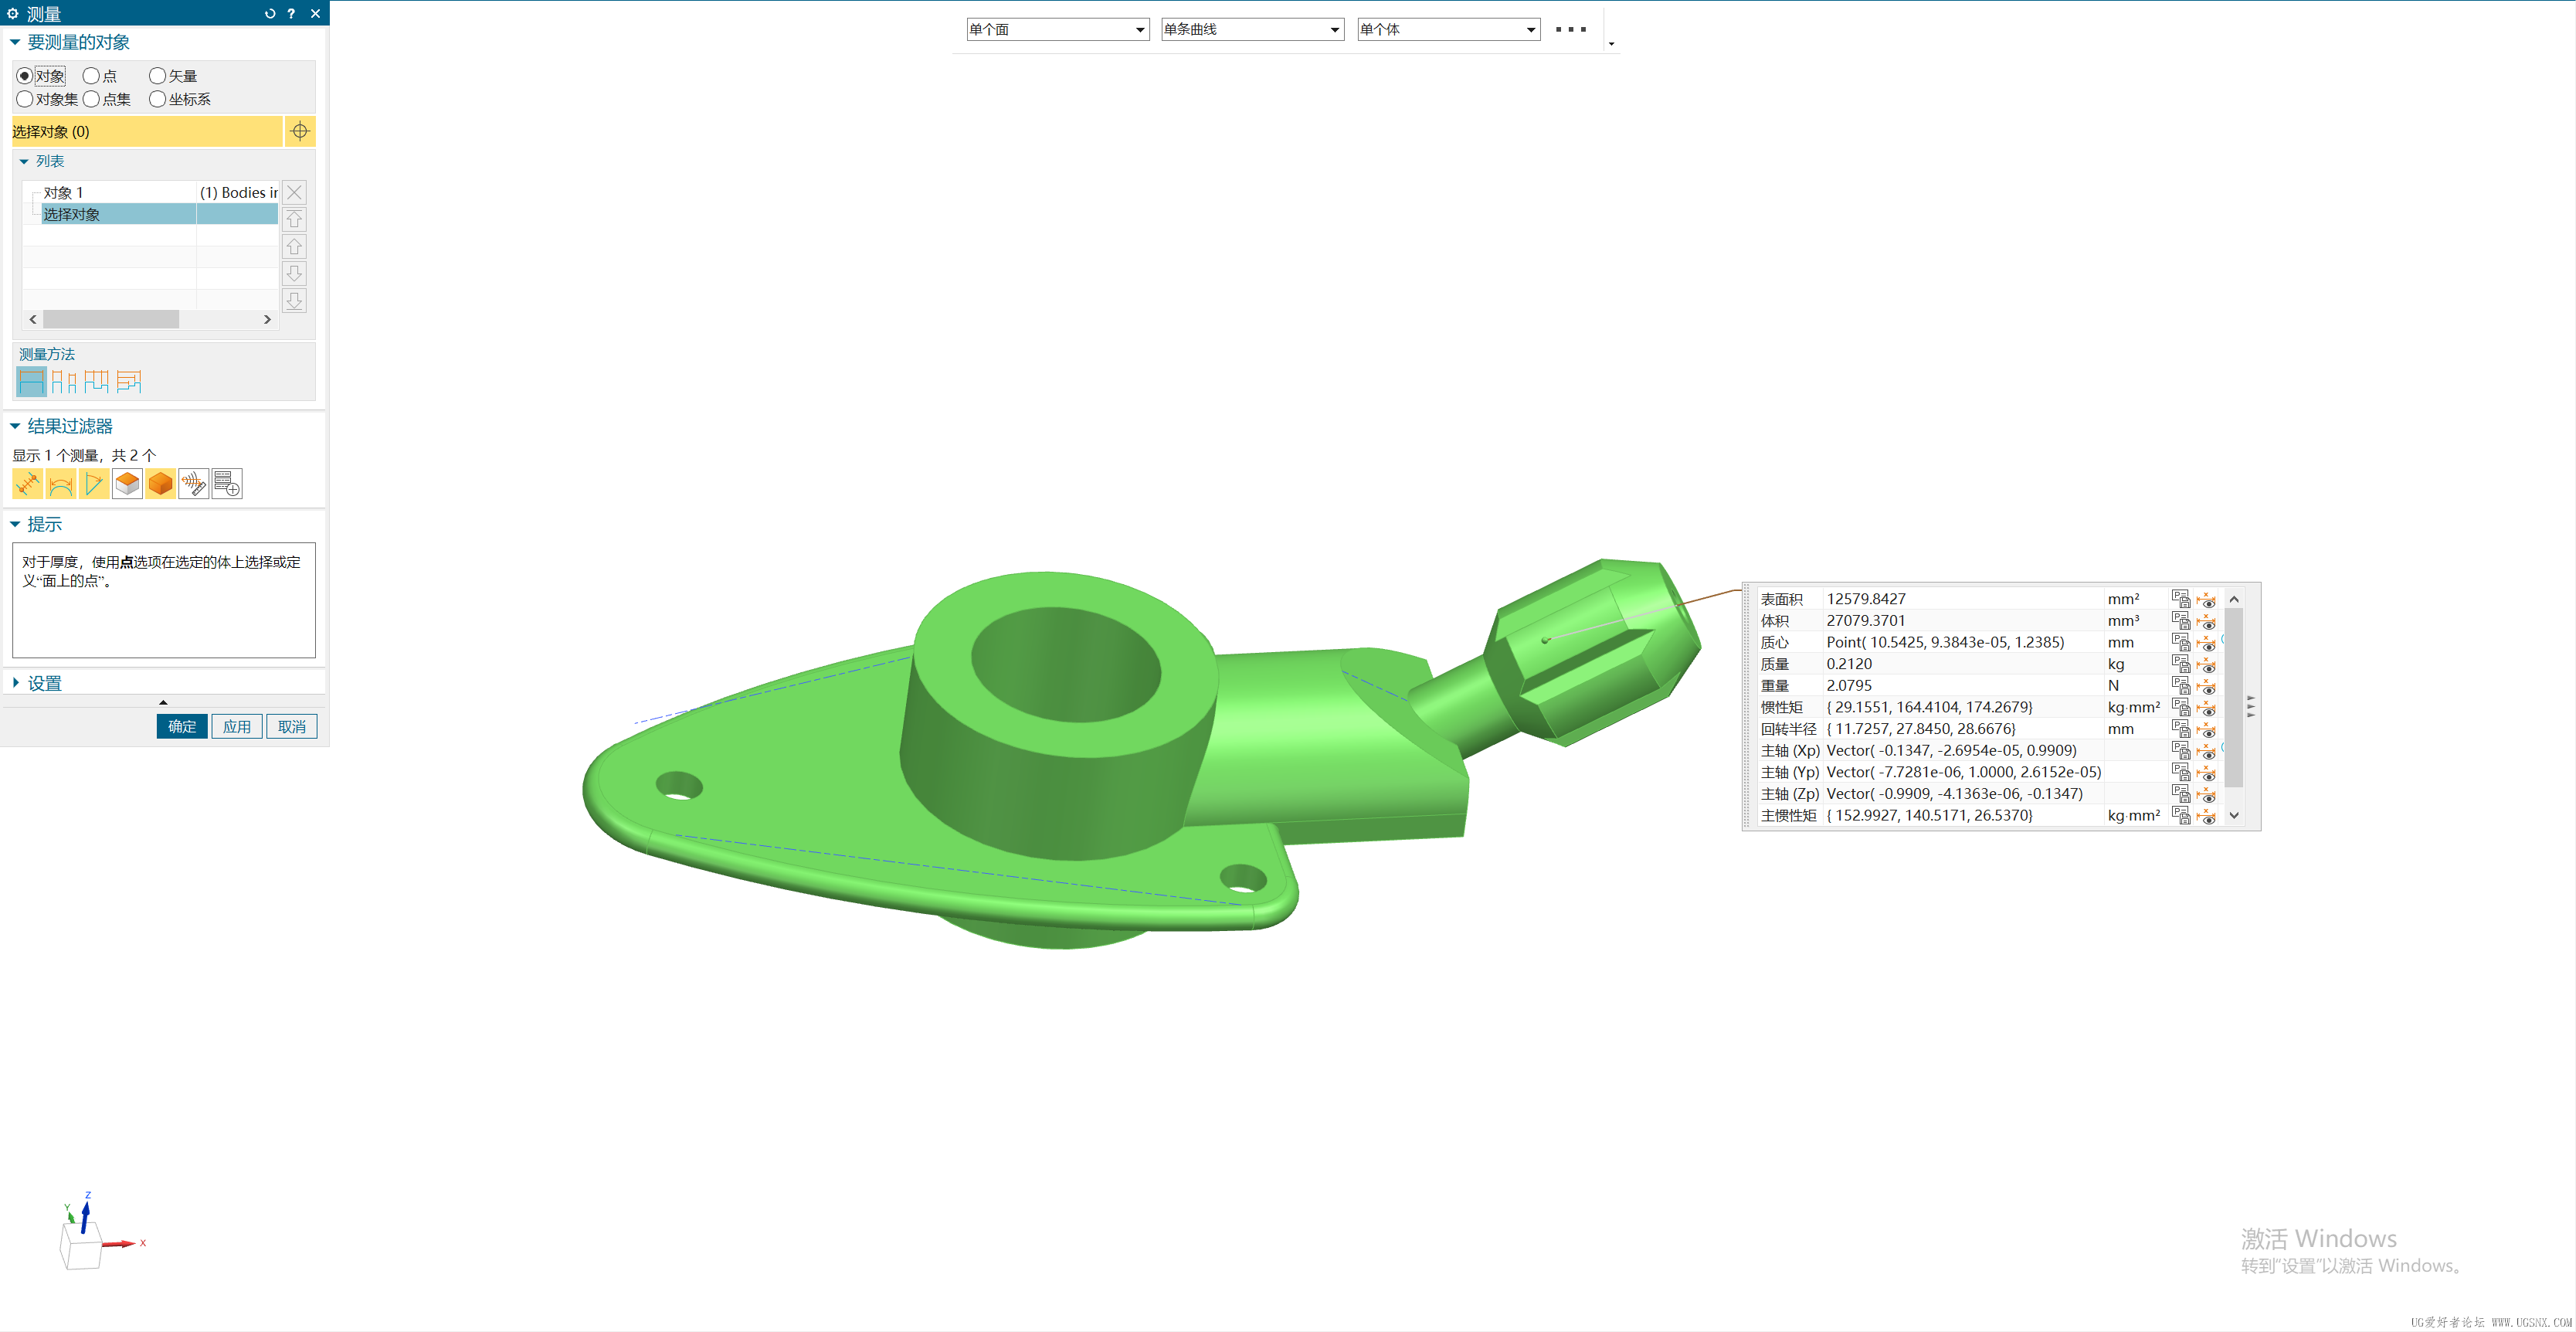Save the 质量 value as parameter

pos(2181,664)
